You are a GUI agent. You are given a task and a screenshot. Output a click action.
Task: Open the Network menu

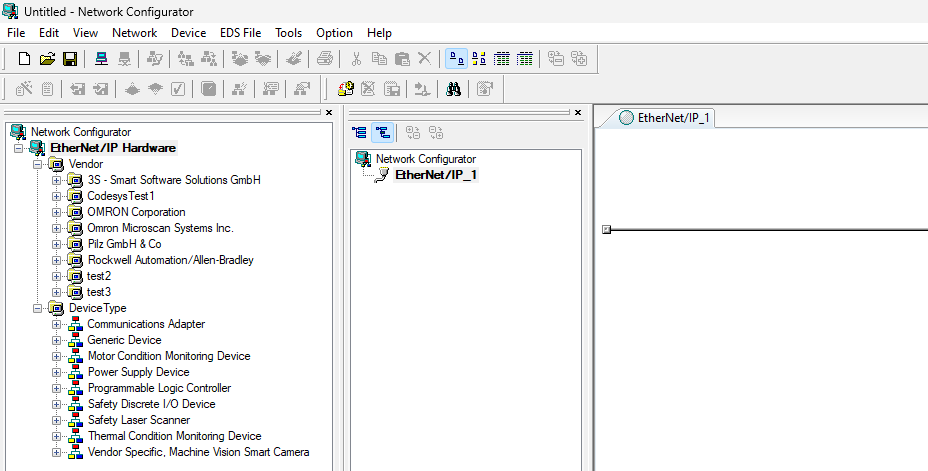(134, 33)
